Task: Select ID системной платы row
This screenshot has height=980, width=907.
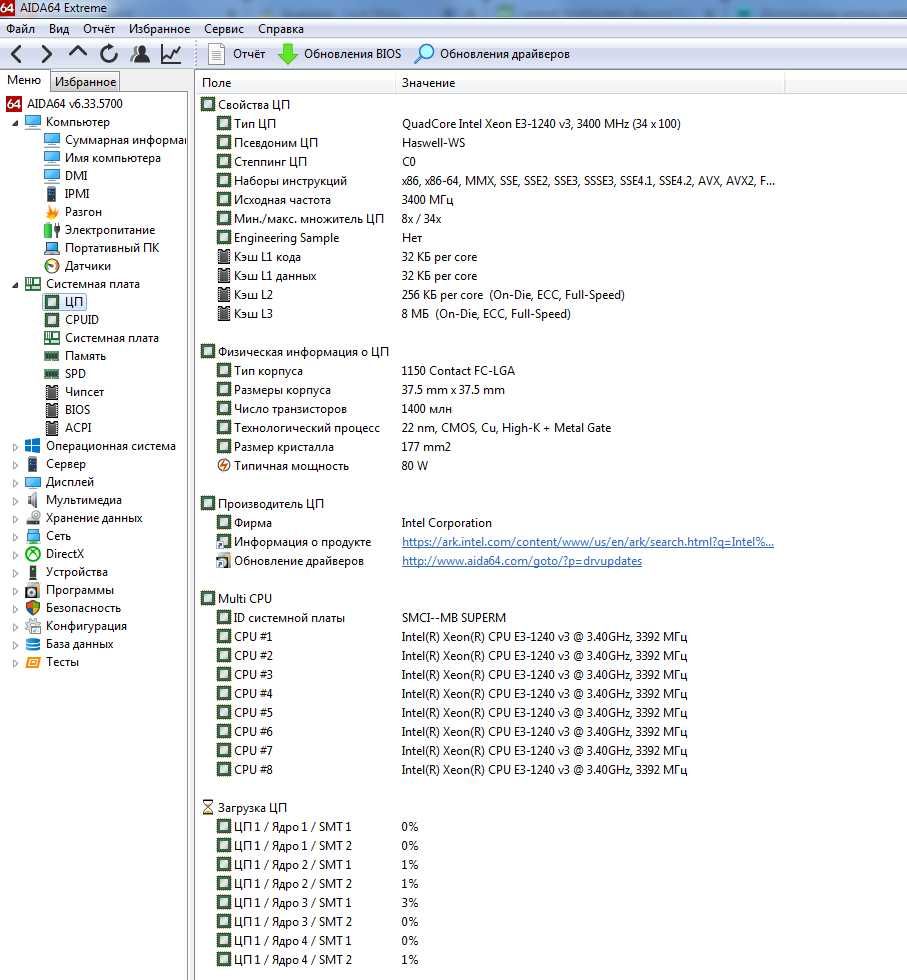Action: tap(361, 618)
